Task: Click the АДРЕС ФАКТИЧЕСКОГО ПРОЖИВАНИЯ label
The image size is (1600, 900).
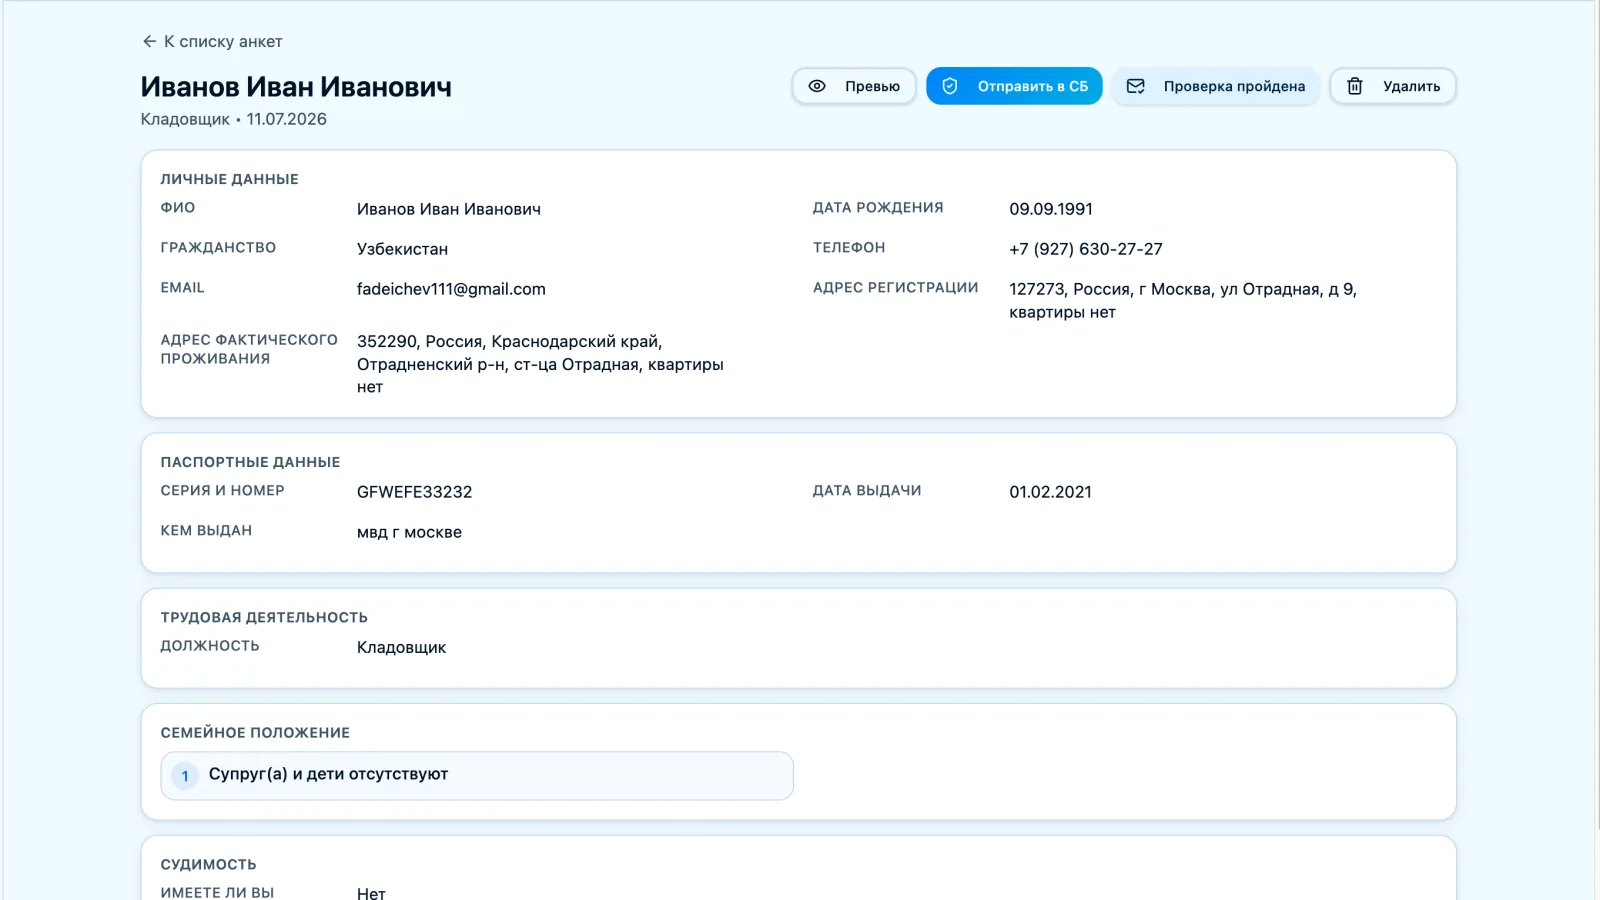Action: point(249,349)
